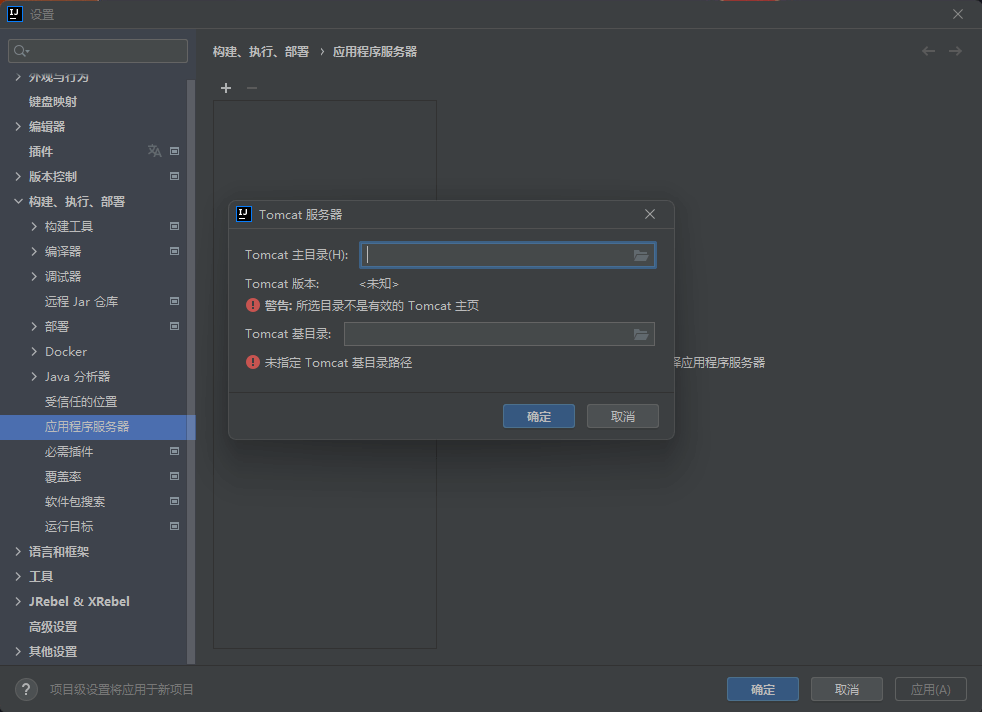The width and height of the screenshot is (982, 712).
Task: Click project-level icon next to 插件
Action: pos(175,151)
